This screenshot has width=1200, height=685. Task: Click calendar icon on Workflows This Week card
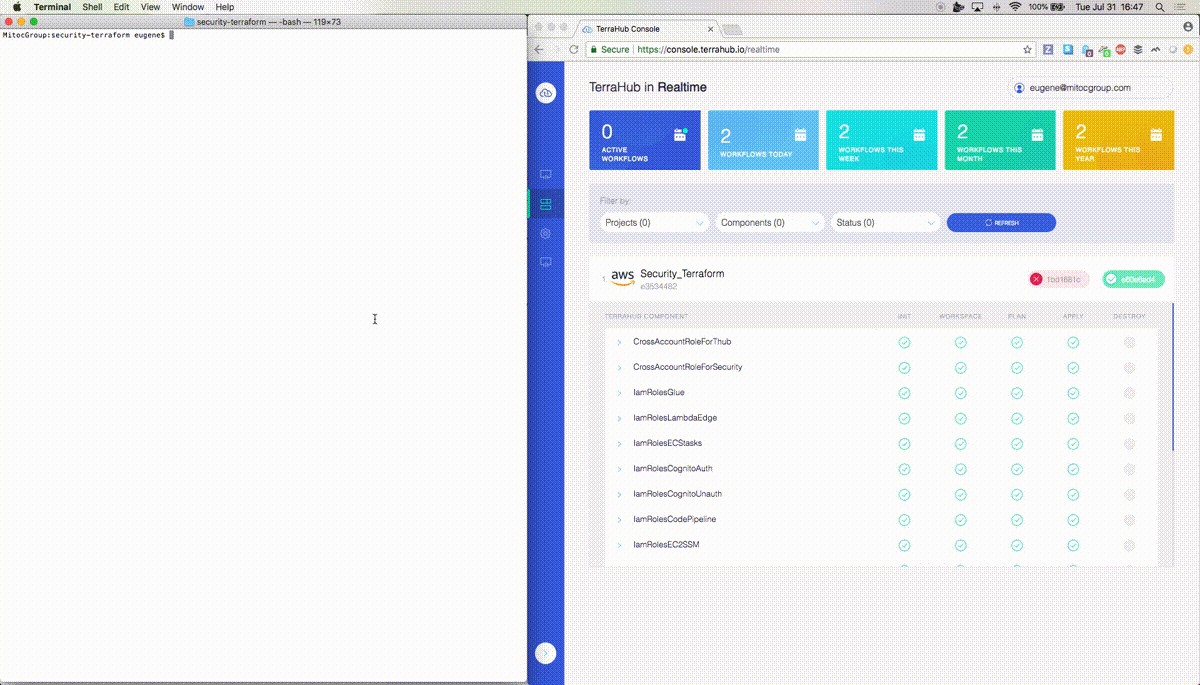[x=919, y=134]
